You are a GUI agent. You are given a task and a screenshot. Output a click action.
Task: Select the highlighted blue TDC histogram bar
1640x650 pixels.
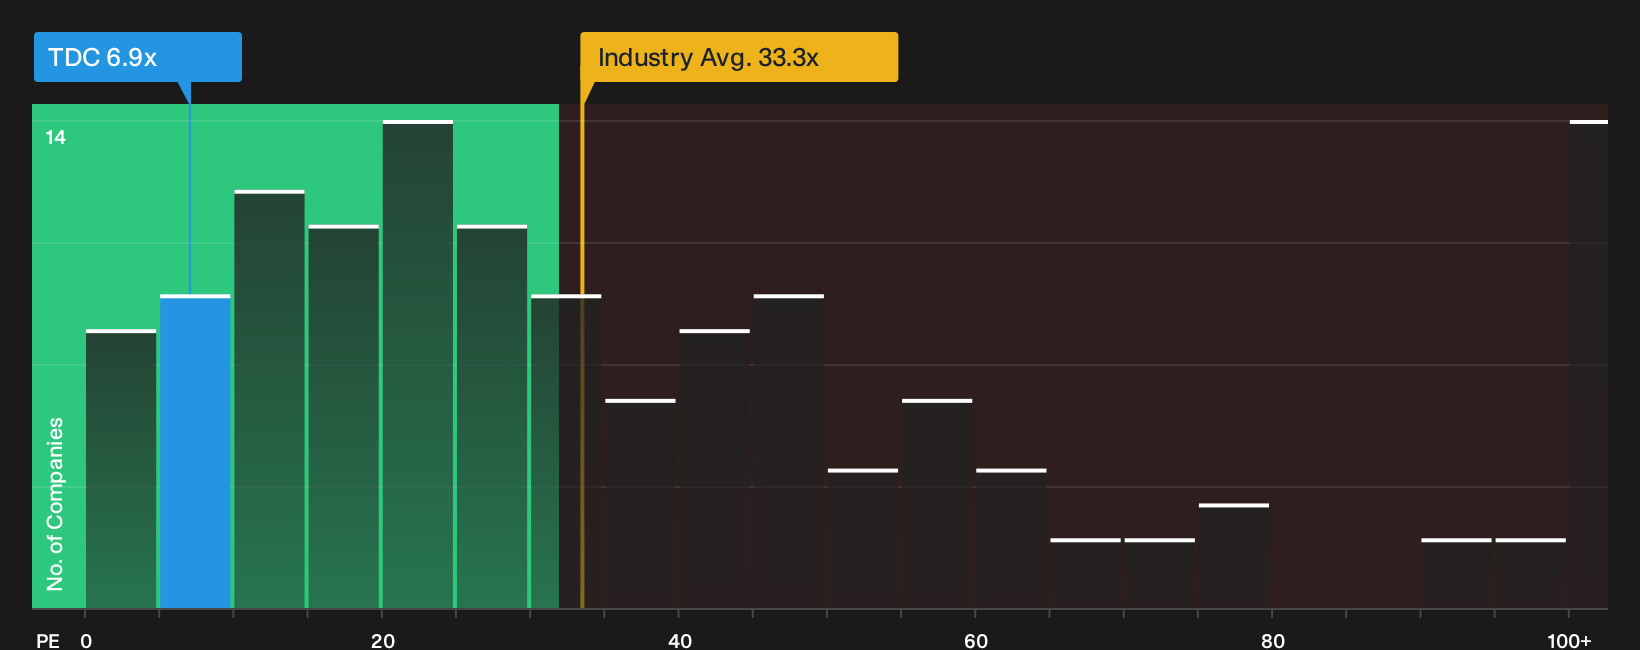195,452
